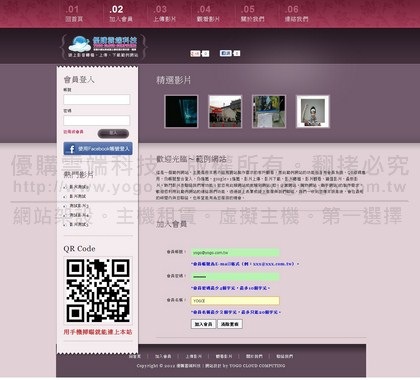Open the .06 連結我們 menu item
The image size is (420, 380).
click(x=296, y=14)
